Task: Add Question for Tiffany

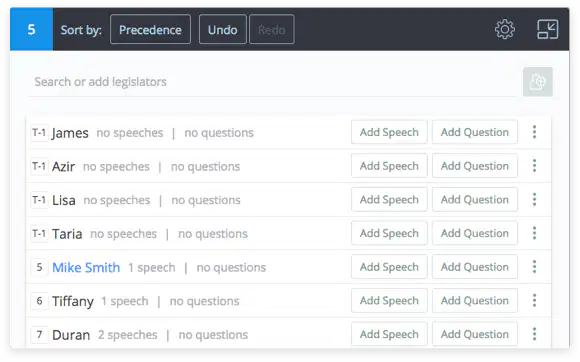Action: tap(475, 300)
